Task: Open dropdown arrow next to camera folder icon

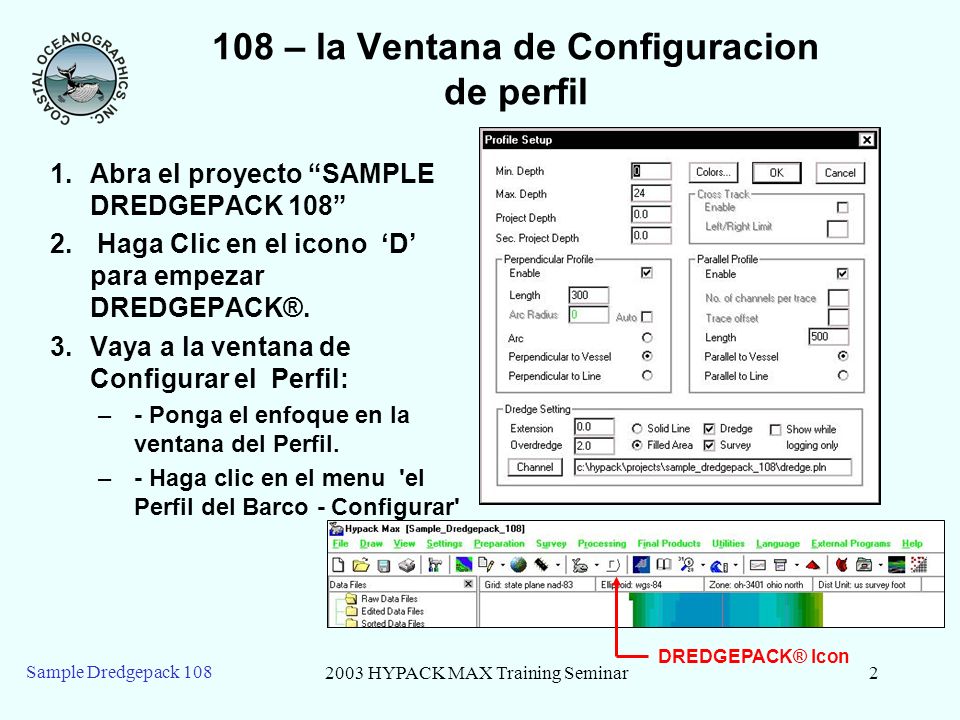Action: point(880,565)
